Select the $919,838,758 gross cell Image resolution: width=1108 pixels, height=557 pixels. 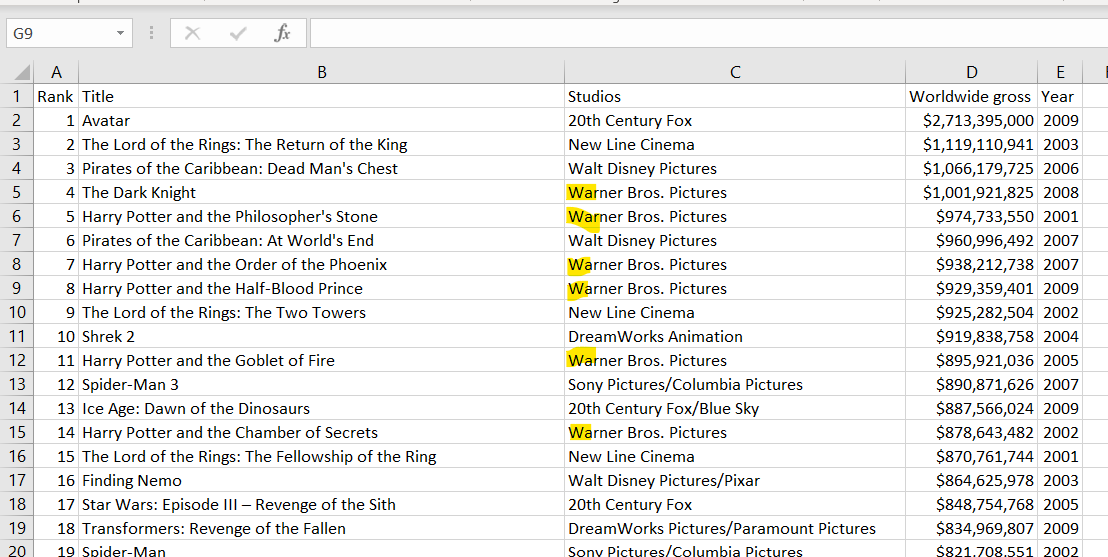pyautogui.click(x=972, y=336)
